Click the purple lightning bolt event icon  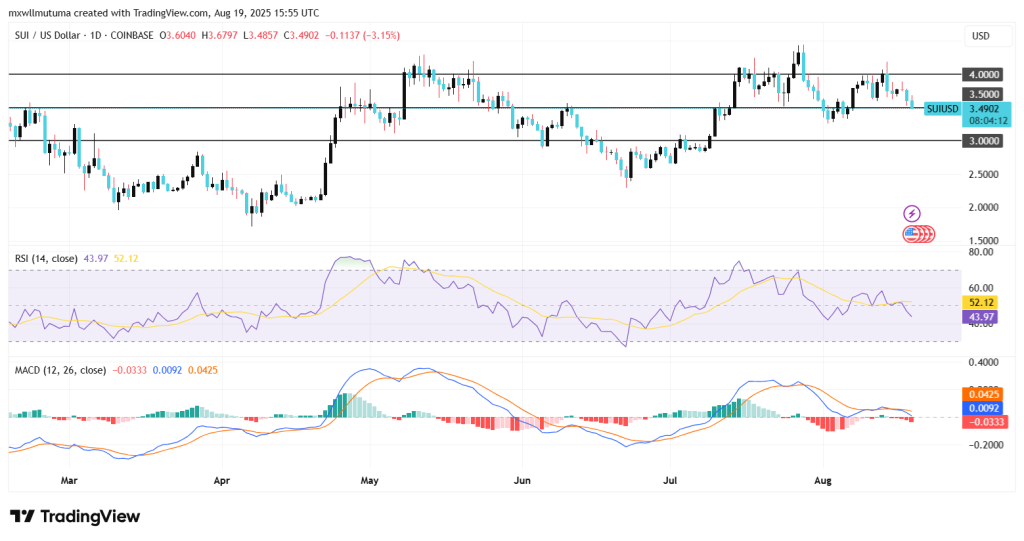tap(911, 213)
